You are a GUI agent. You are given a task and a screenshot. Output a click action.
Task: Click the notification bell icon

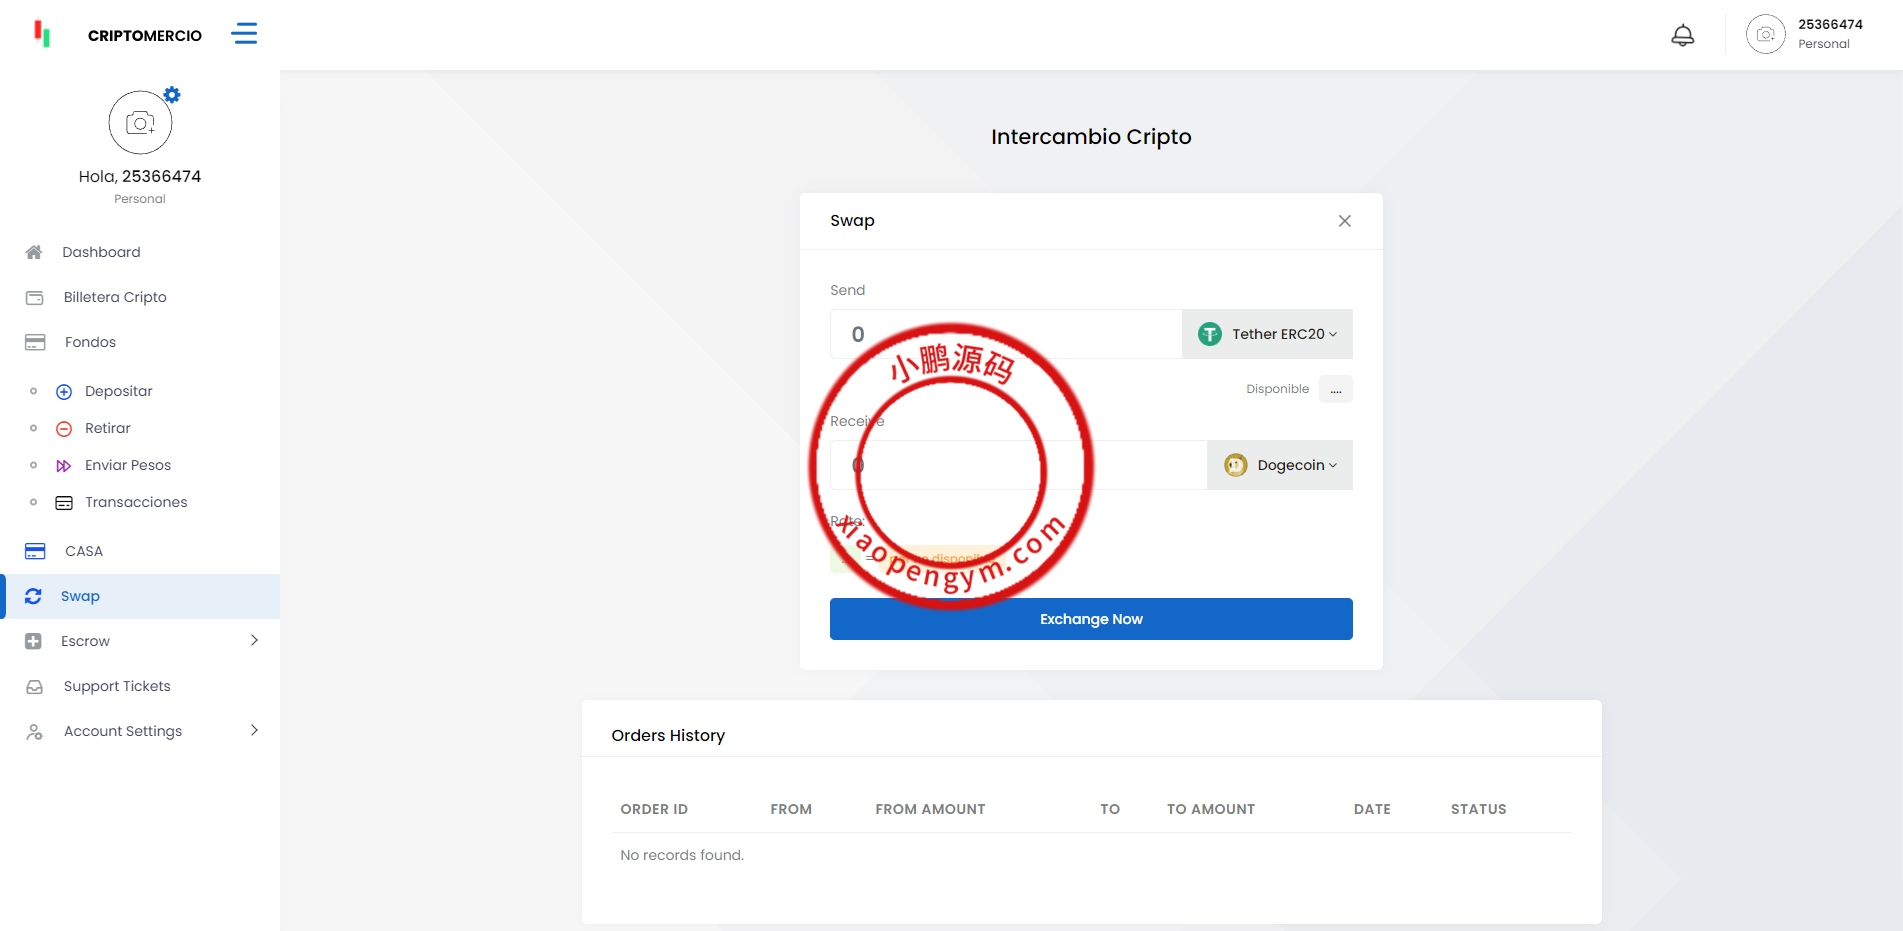click(x=1683, y=35)
